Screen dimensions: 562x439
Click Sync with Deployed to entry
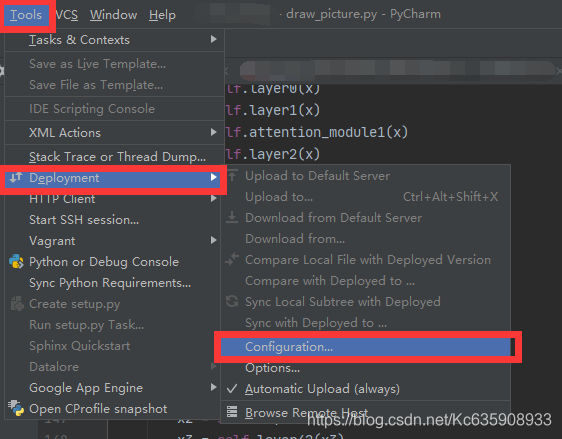coord(366,323)
